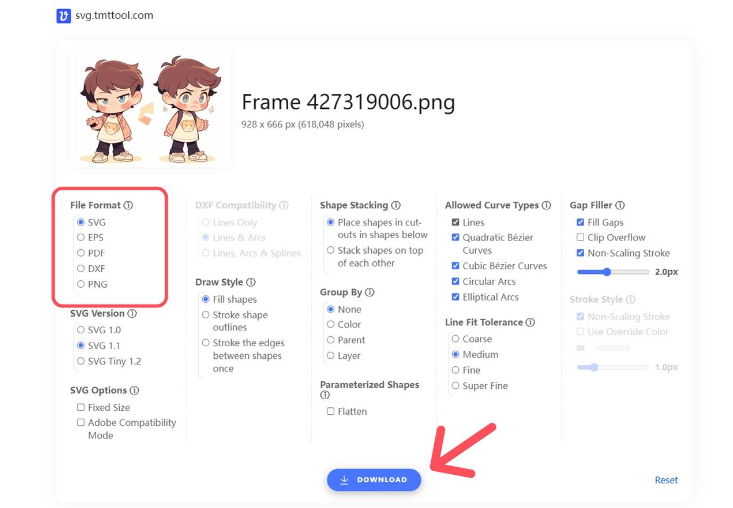Screen dimensions: 733x508
Task: Tick the Flatten checkbox
Action: (331, 411)
